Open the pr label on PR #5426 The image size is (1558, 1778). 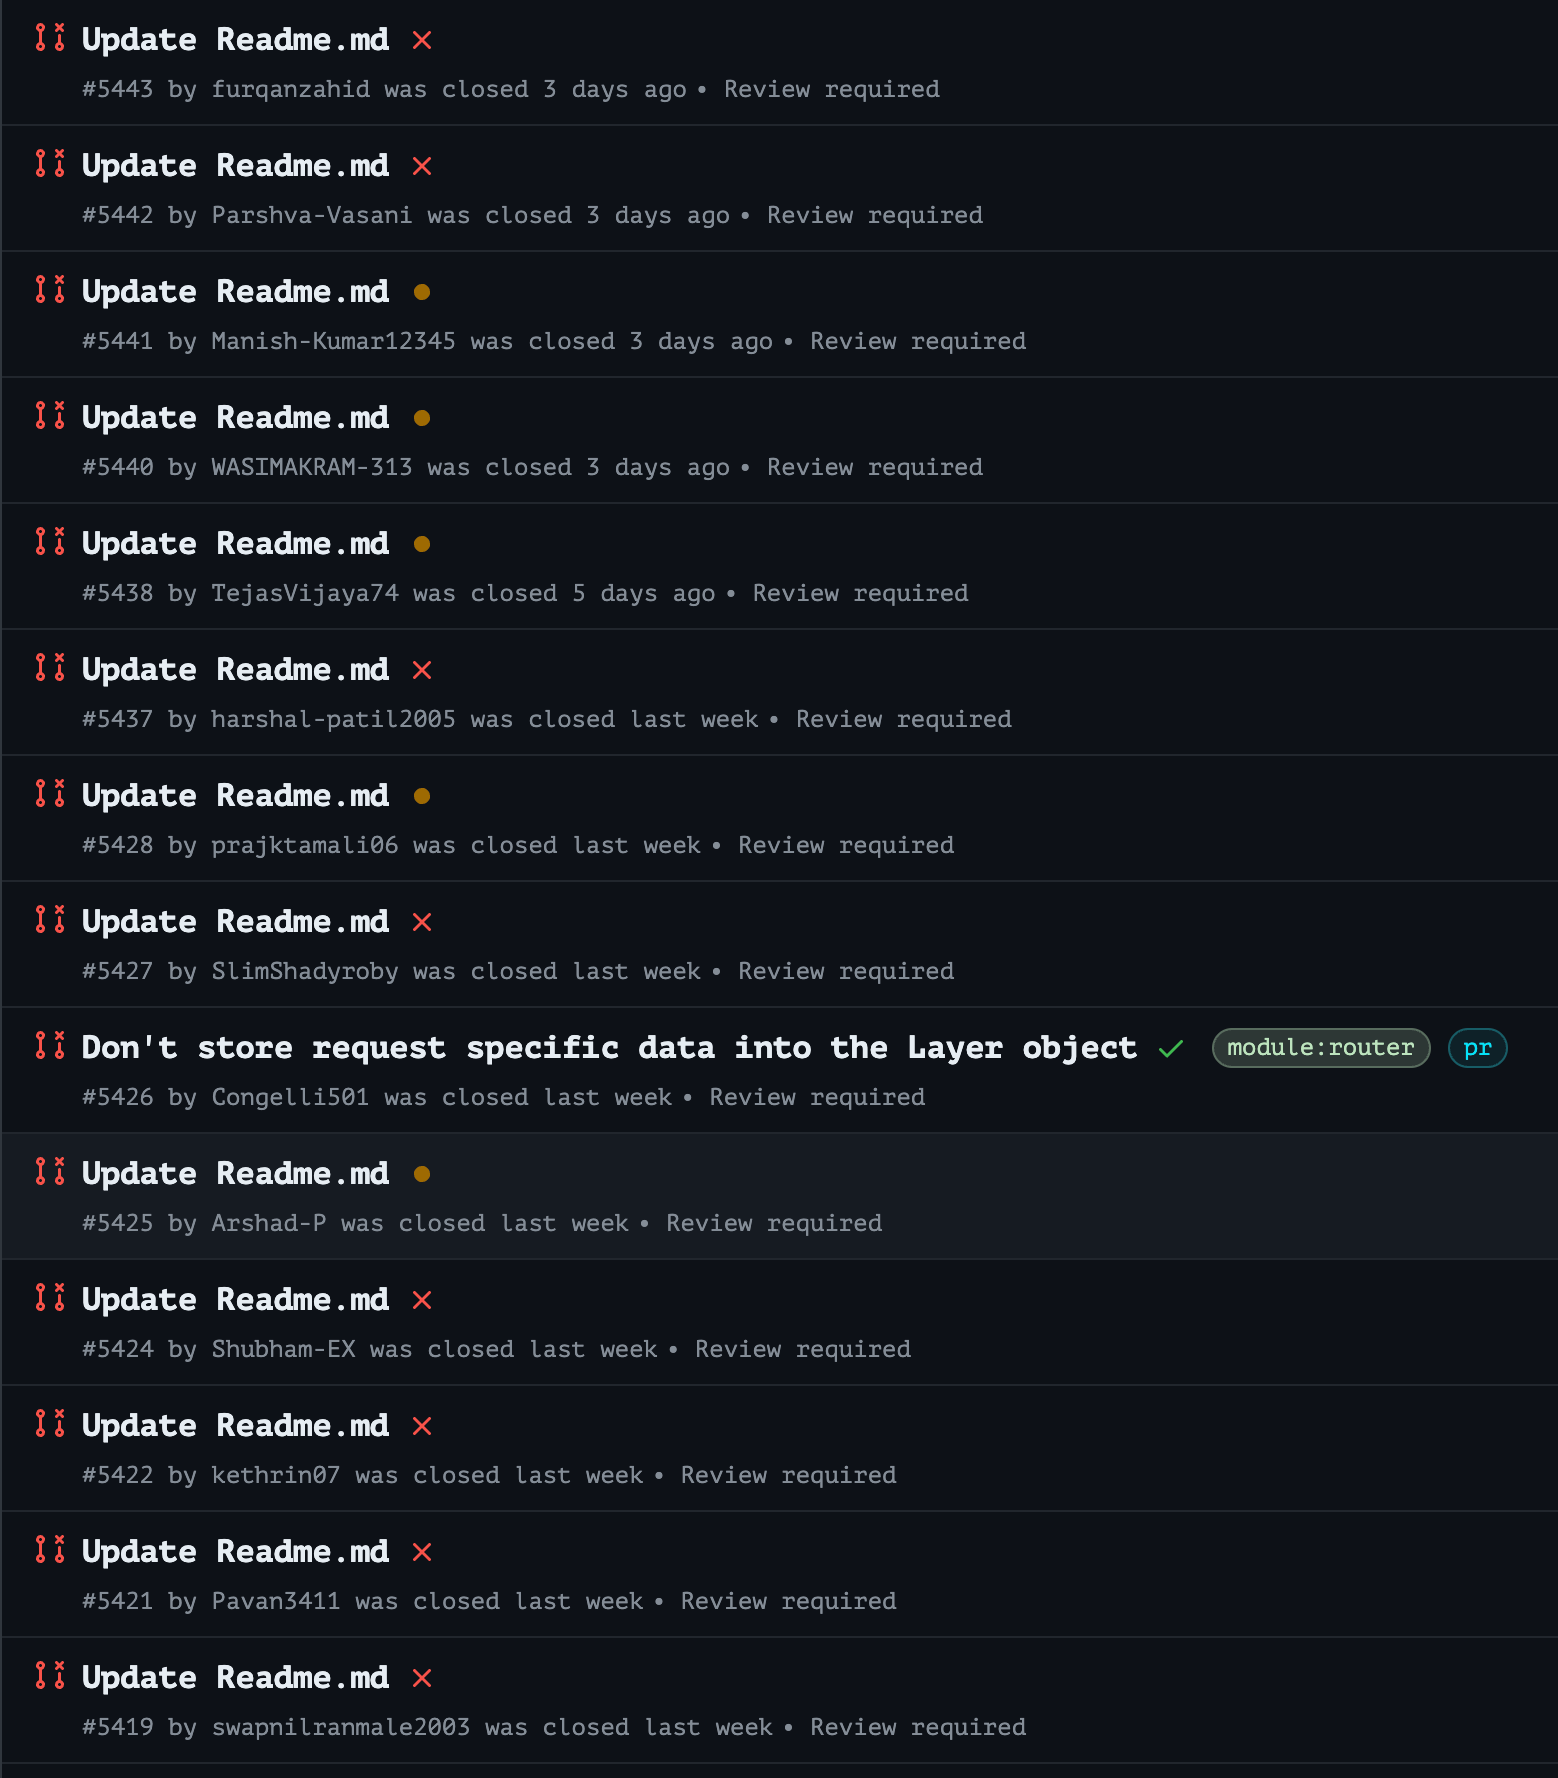point(1477,1048)
